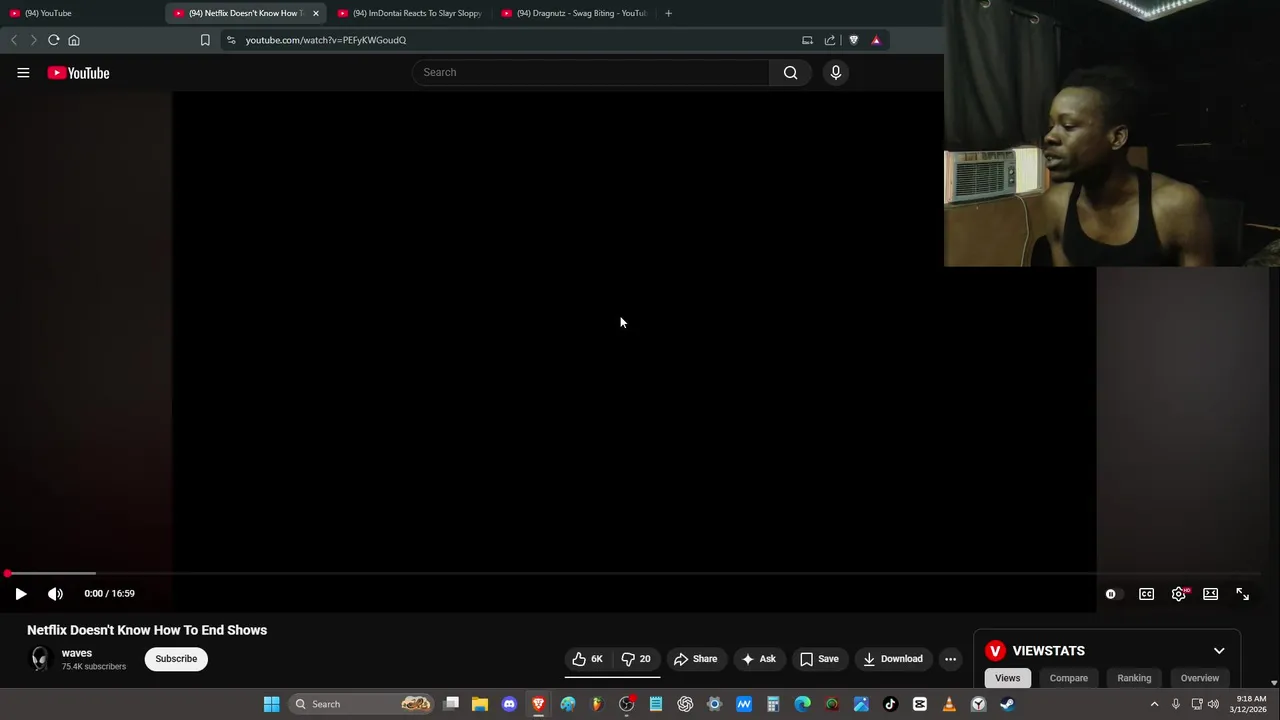Open ChatGPT from the taskbar

(685, 704)
